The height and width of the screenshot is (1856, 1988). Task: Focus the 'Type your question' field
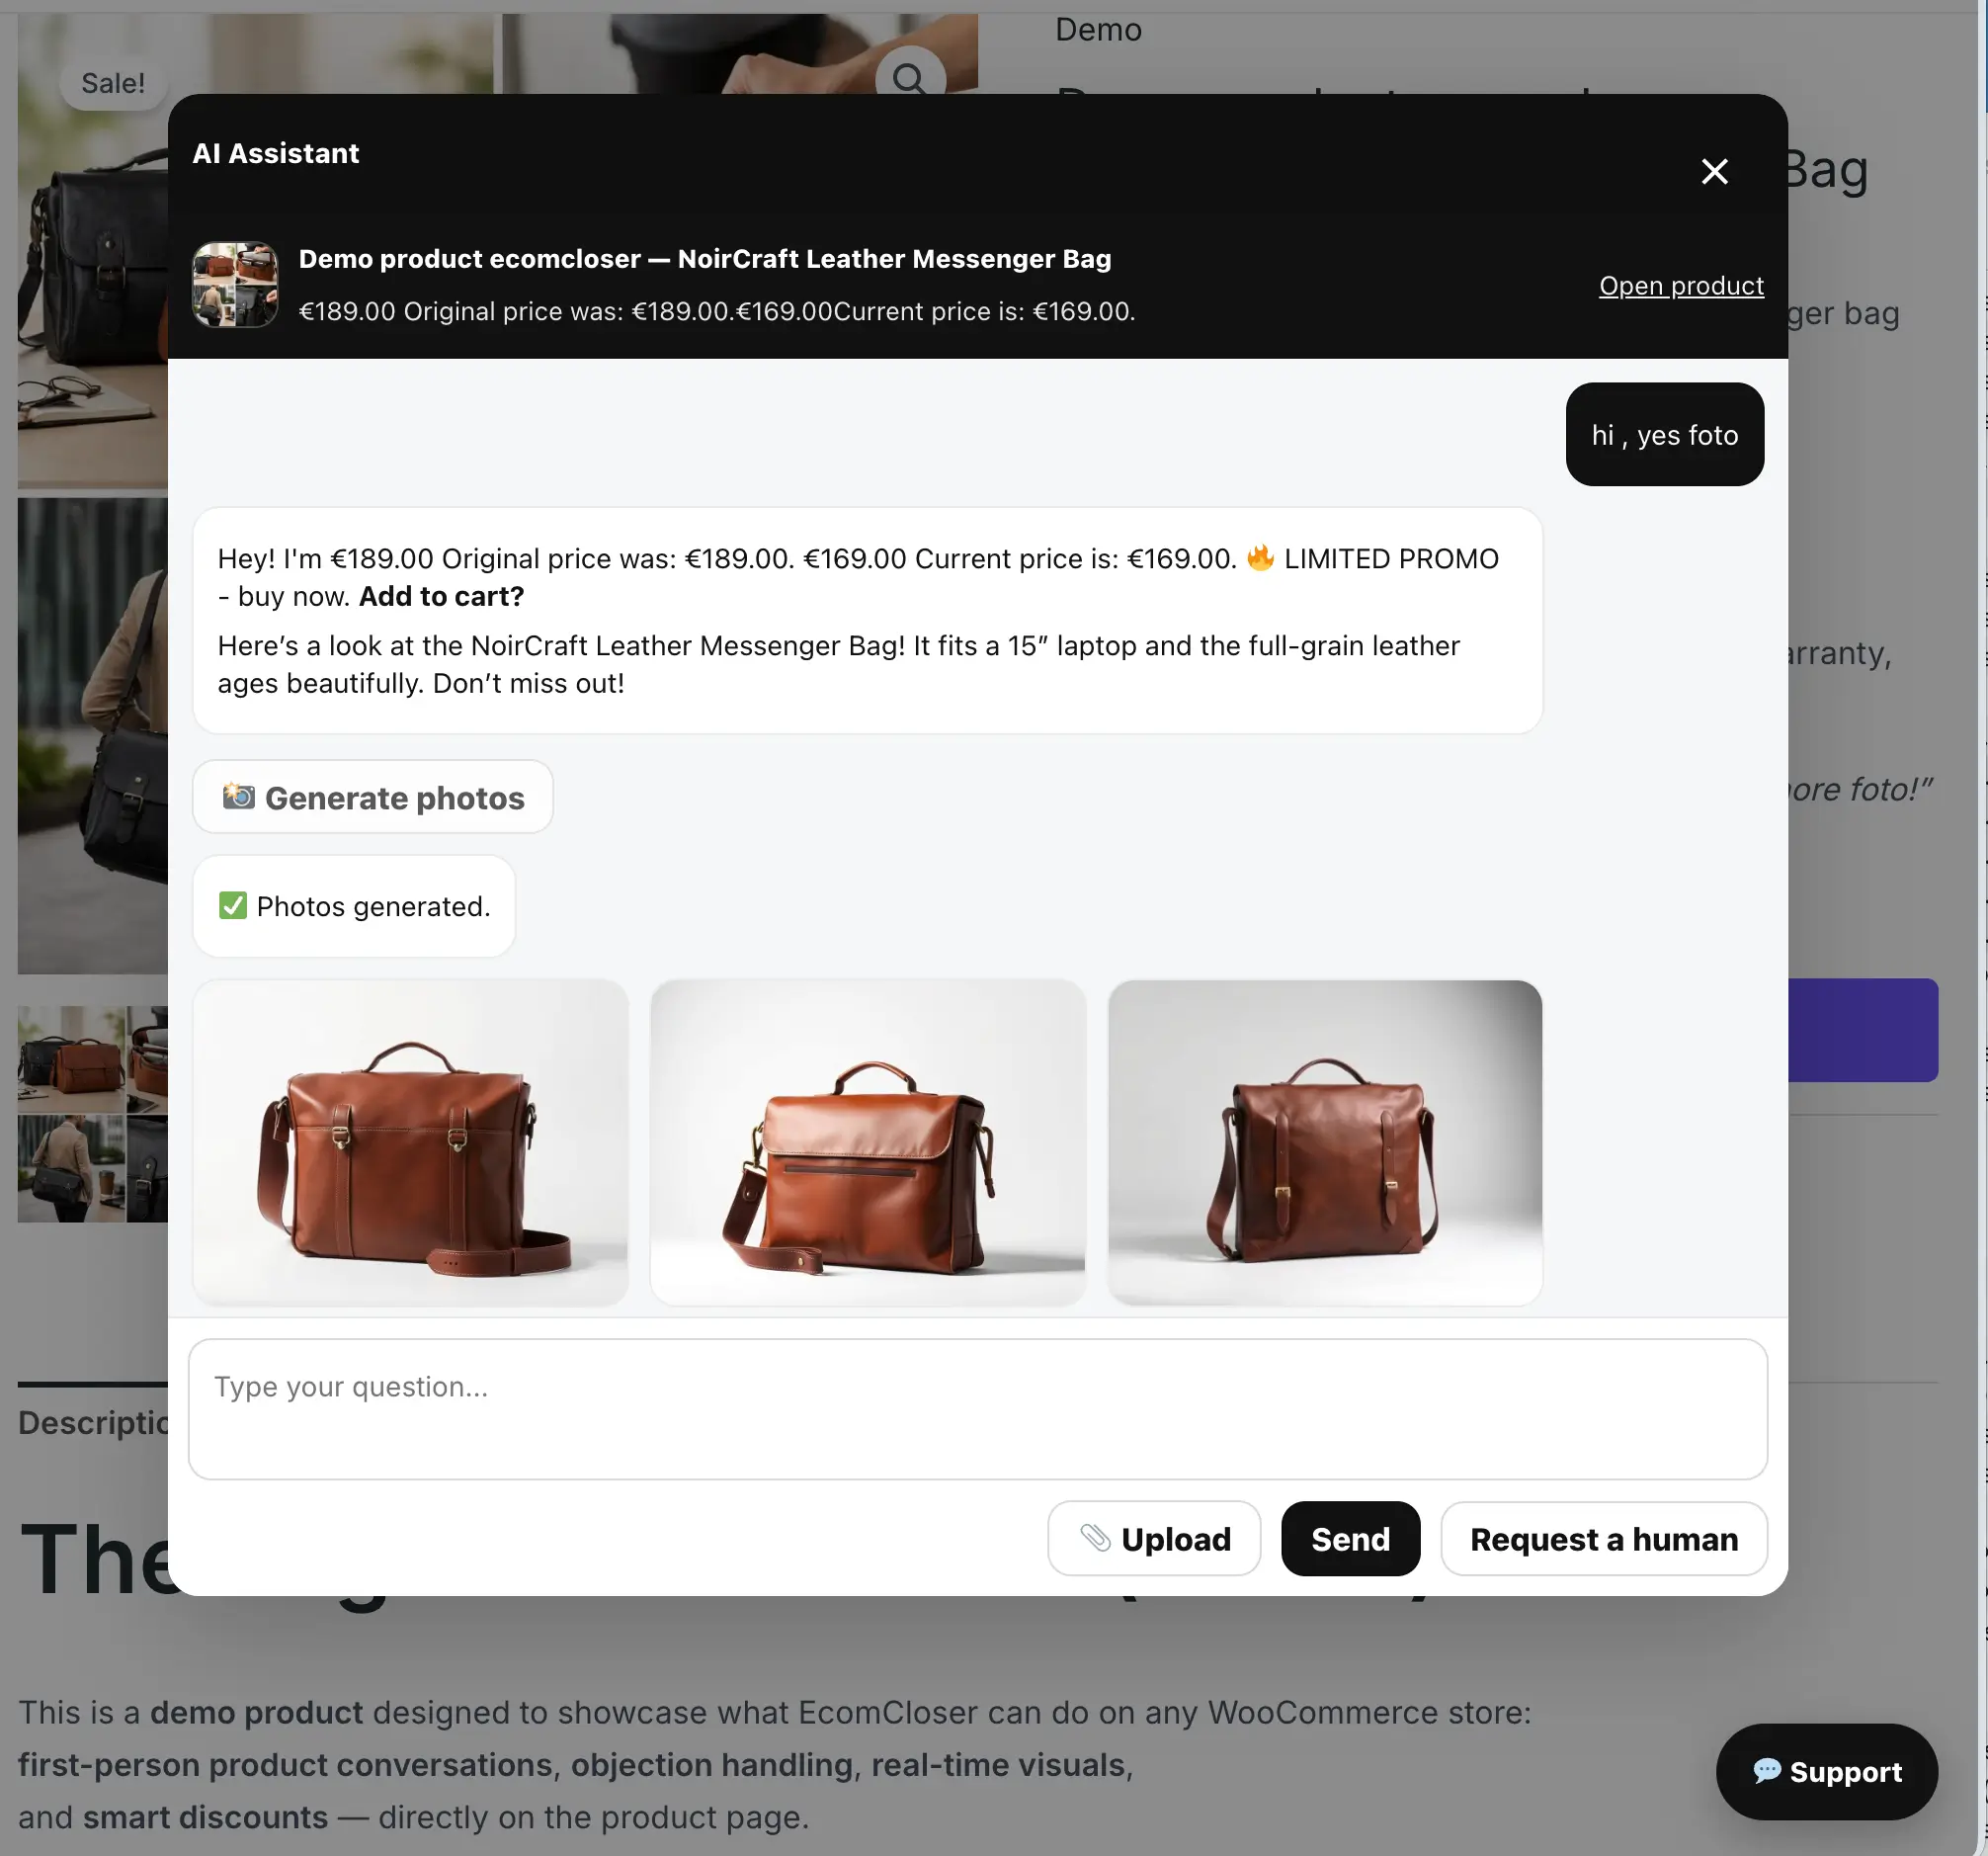click(x=977, y=1408)
